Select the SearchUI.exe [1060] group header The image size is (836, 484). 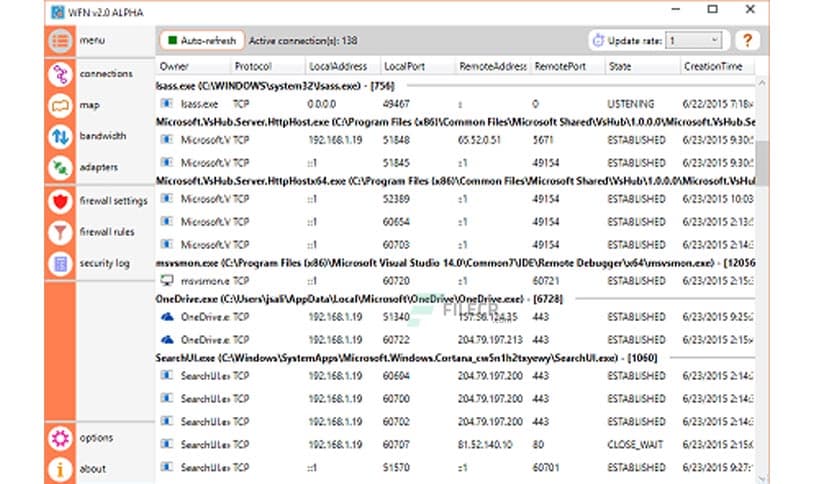[455, 358]
